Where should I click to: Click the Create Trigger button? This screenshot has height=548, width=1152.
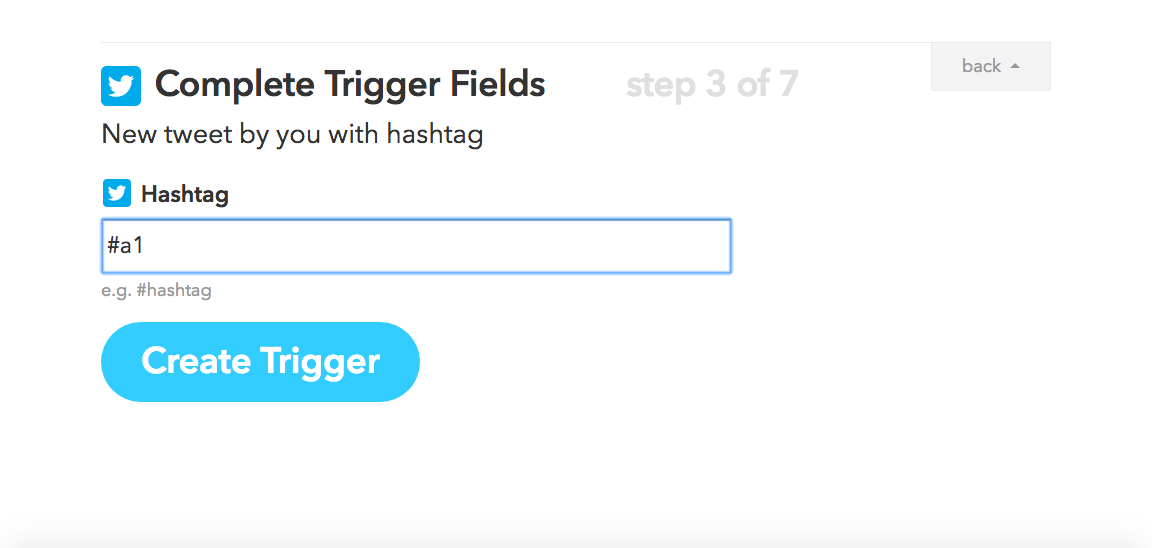260,362
